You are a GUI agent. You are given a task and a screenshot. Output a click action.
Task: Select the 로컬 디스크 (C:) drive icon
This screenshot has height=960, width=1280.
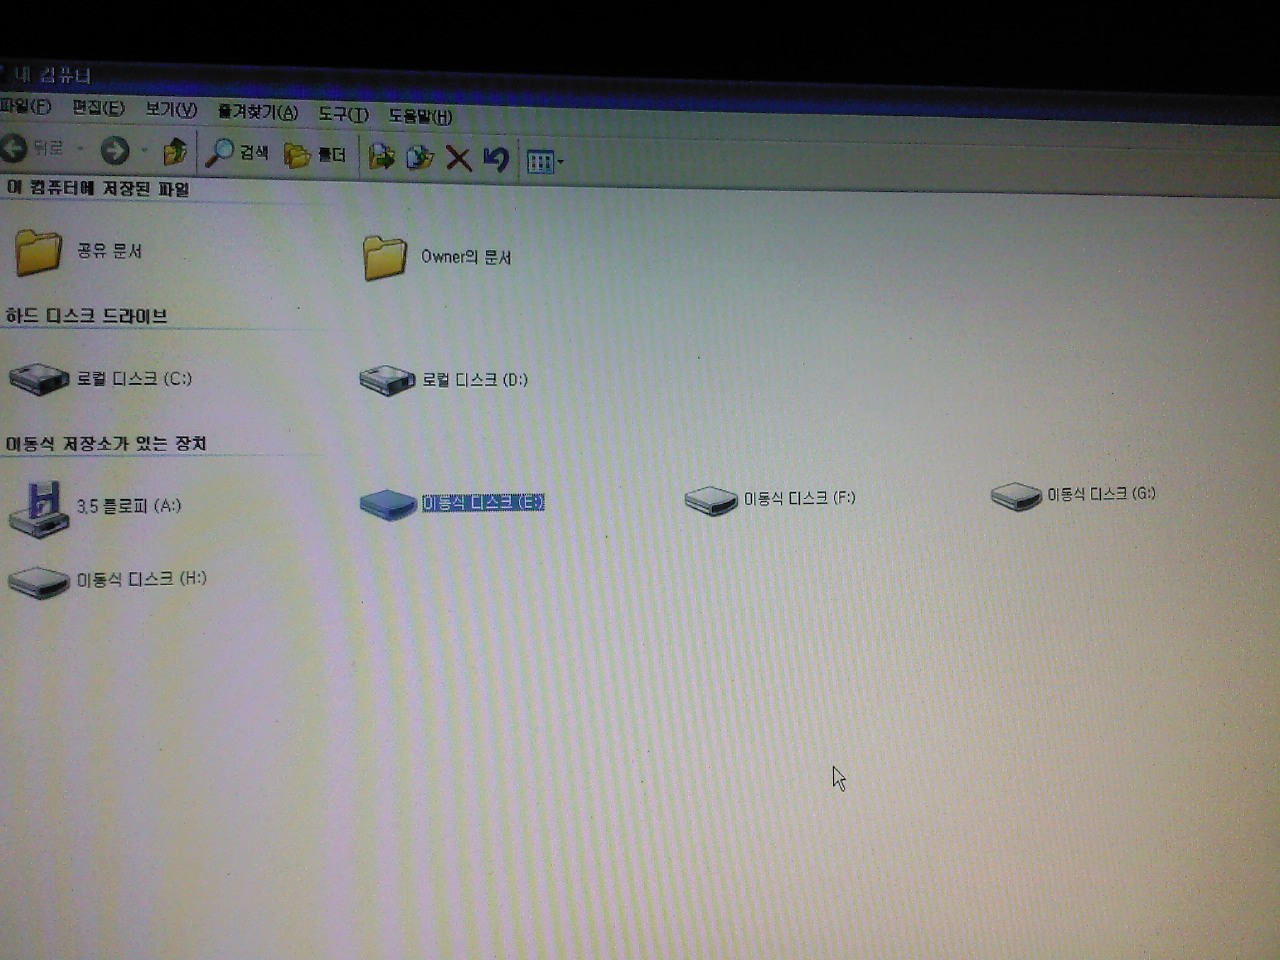(38, 379)
